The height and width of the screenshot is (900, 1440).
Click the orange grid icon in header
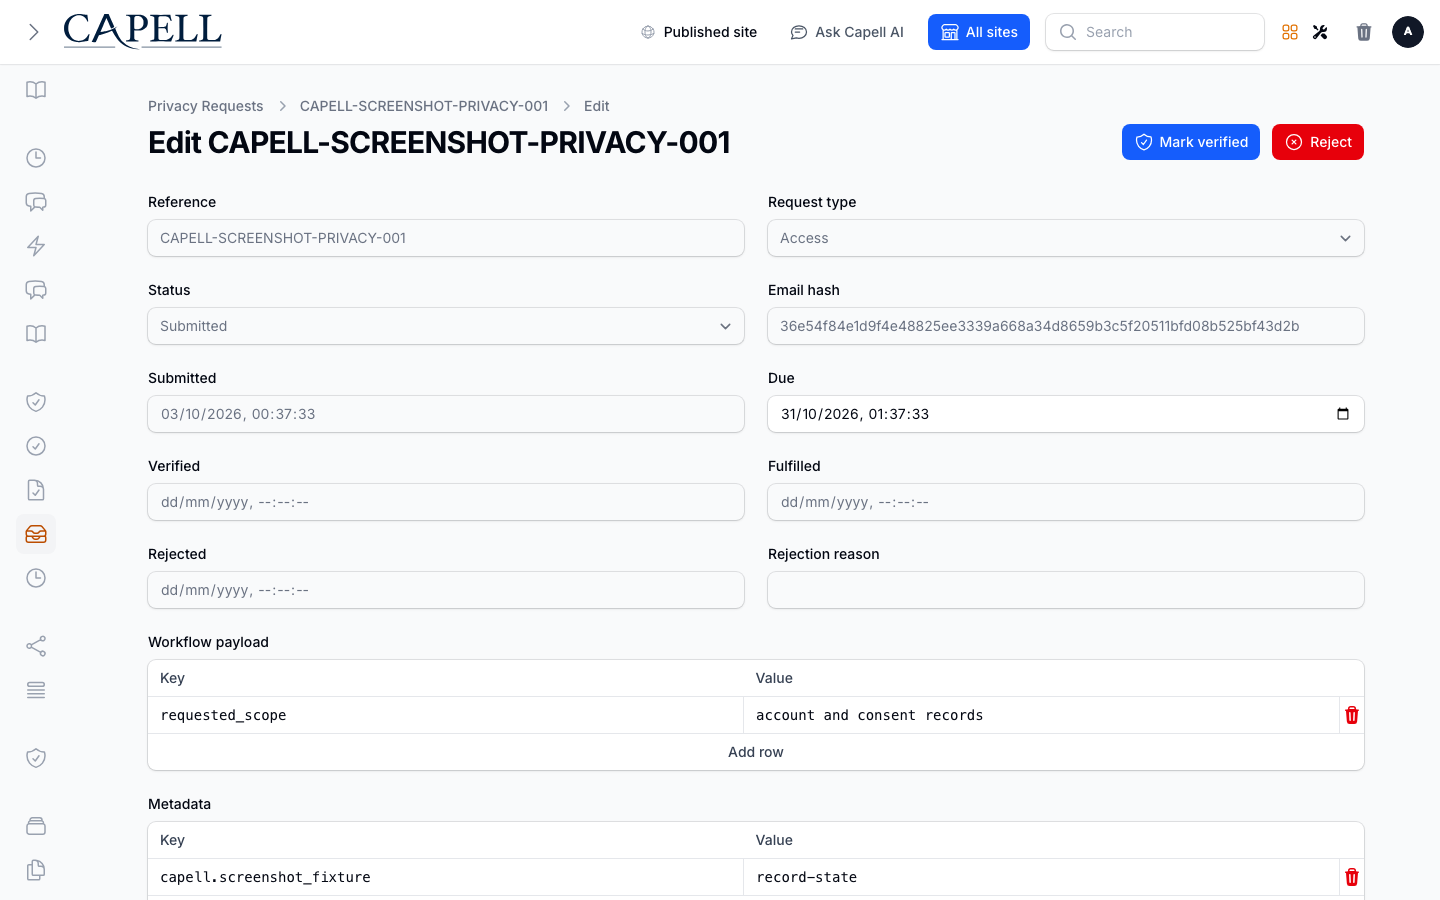pos(1290,32)
